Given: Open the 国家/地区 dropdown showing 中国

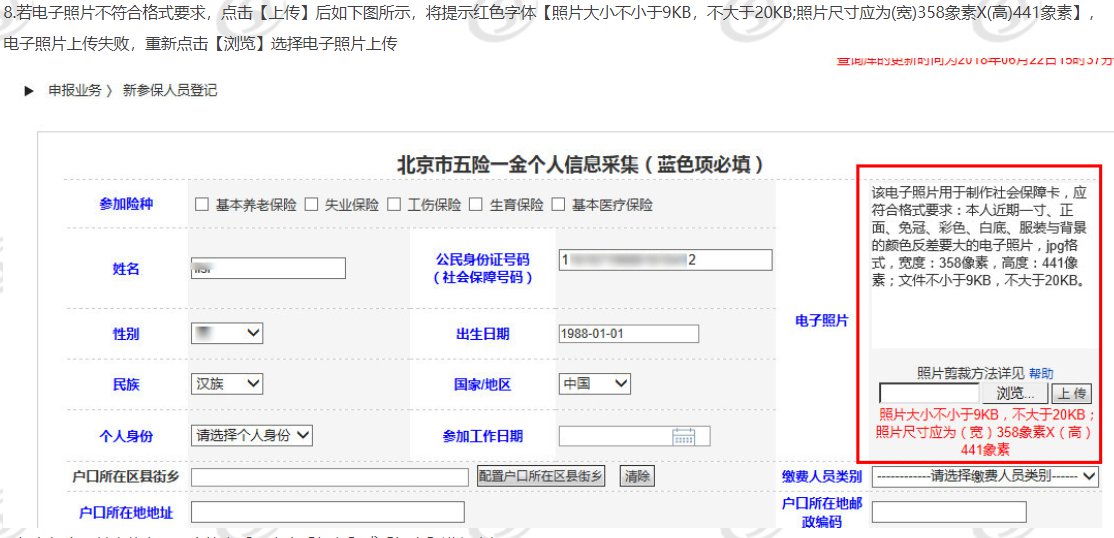Looking at the screenshot, I should tap(595, 384).
